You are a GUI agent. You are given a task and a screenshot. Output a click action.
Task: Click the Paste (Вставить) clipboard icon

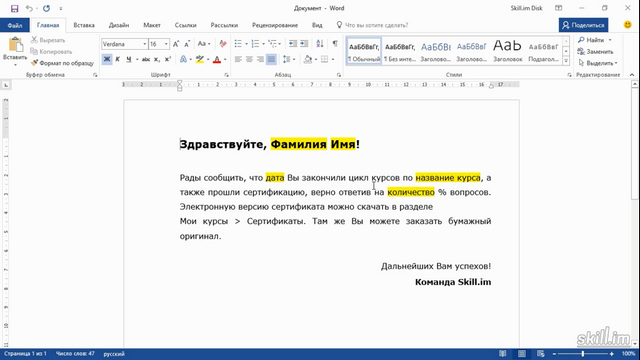(15, 45)
